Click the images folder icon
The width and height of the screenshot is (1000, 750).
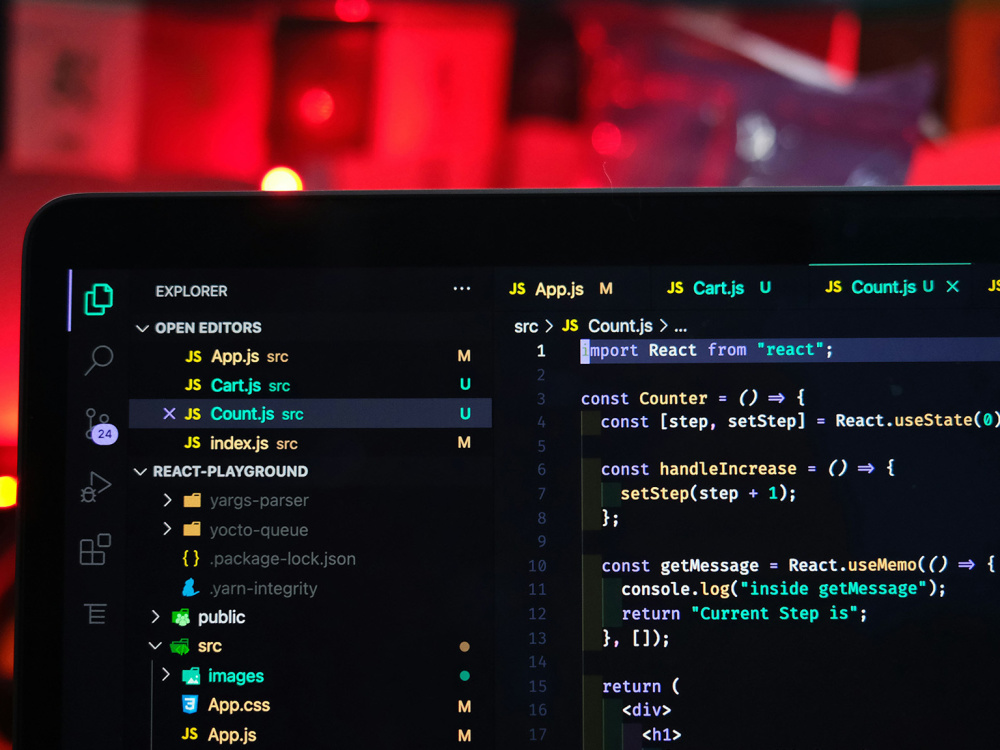[191, 676]
